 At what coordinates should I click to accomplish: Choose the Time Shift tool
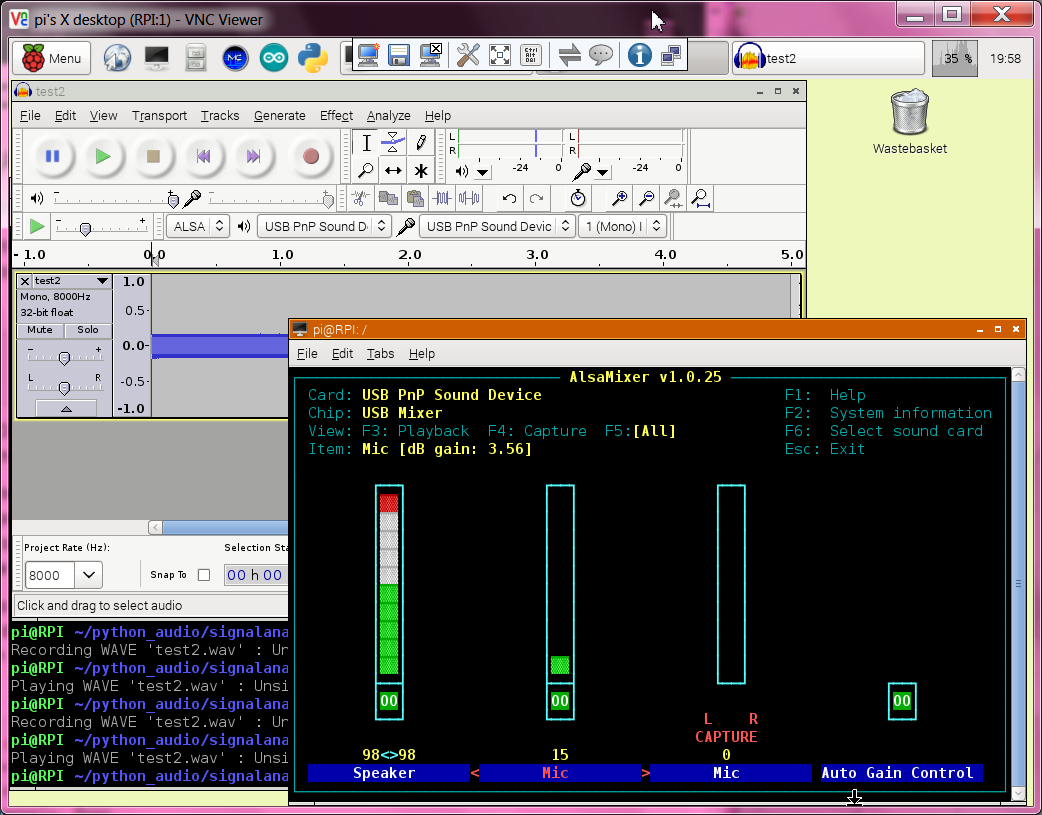393,171
